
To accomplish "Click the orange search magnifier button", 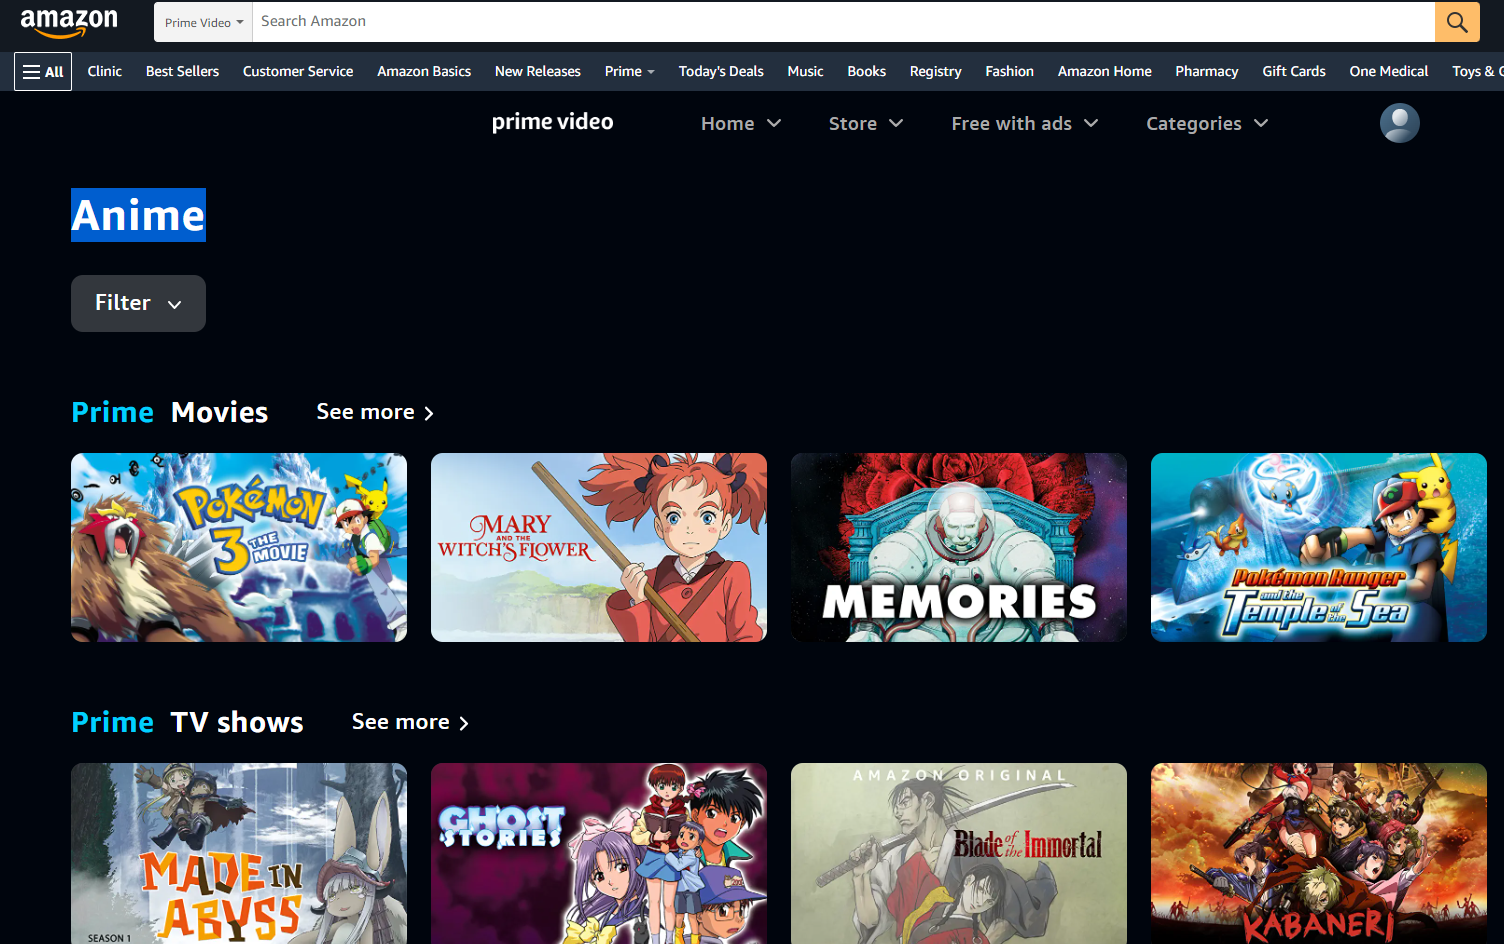I will coord(1456,22).
